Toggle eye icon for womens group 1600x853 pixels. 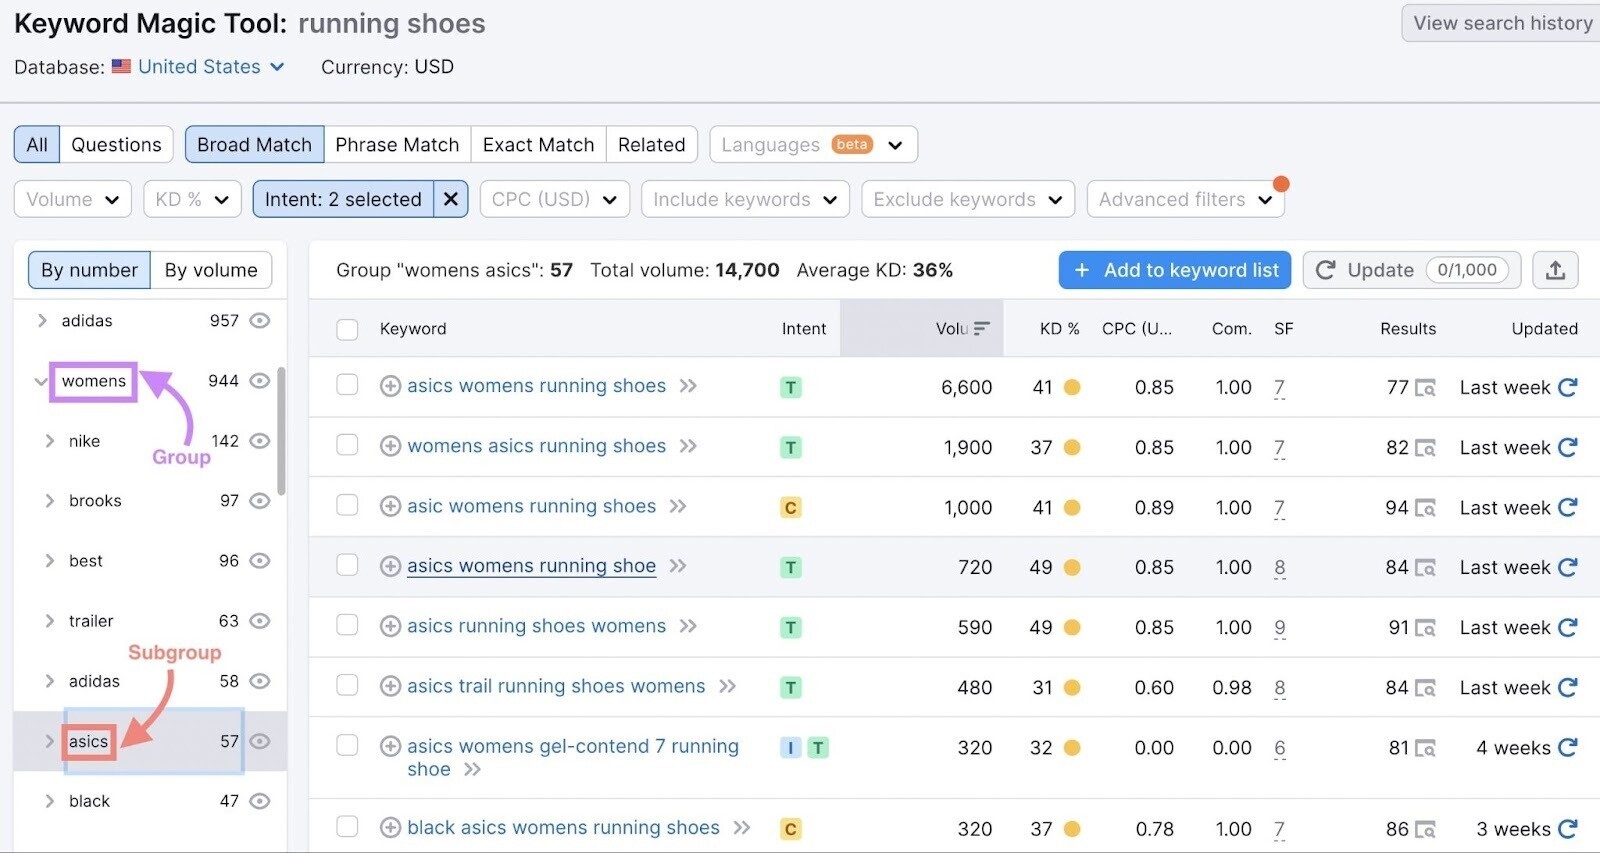260,381
